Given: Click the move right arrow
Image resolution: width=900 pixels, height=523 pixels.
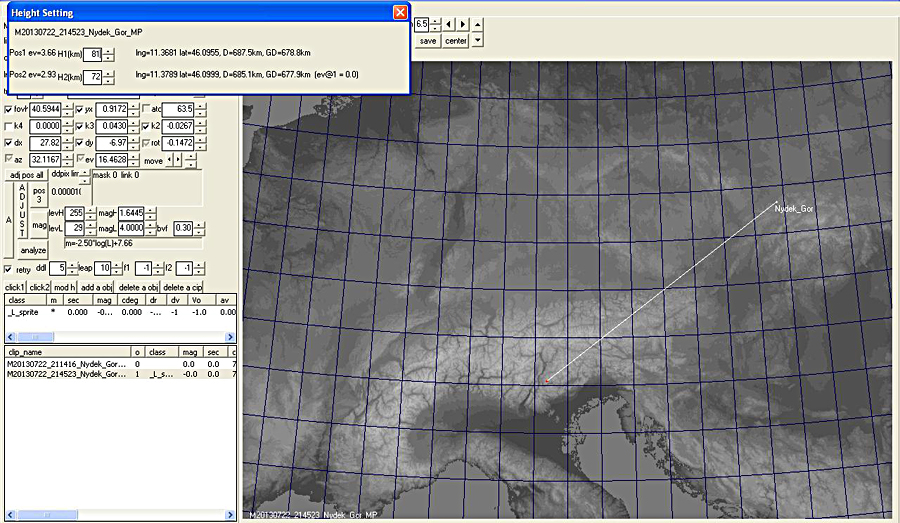Looking at the screenshot, I should click(x=178, y=160).
